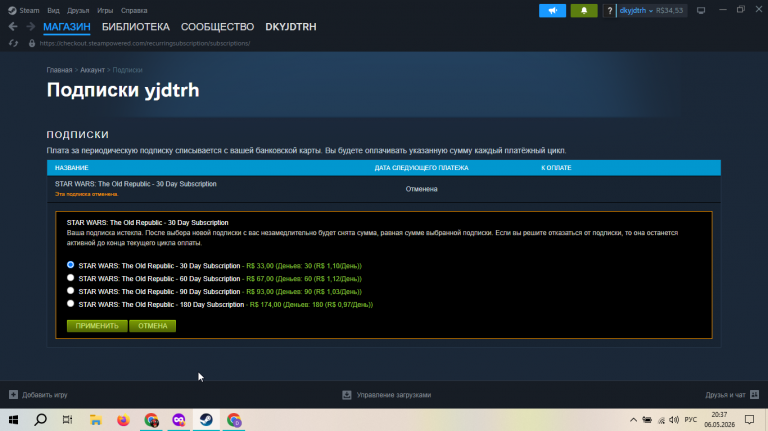The height and width of the screenshot is (431, 768).
Task: Click the НАЗВАНИЕ column header
Action: [x=72, y=168]
